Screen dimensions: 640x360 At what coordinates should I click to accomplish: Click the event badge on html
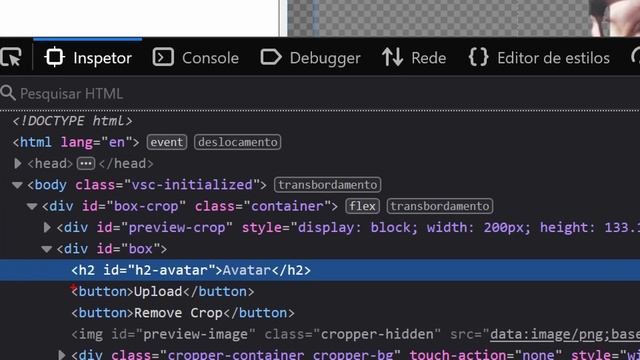point(167,142)
